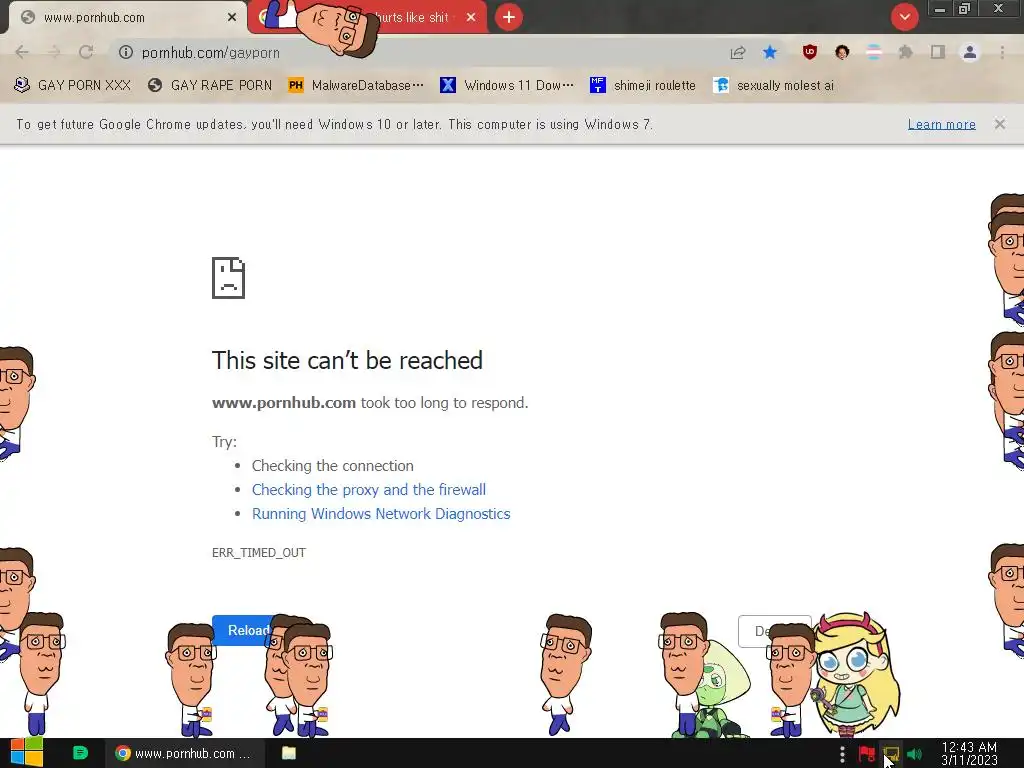
Task: Click the sad page error icon
Action: coord(229,278)
